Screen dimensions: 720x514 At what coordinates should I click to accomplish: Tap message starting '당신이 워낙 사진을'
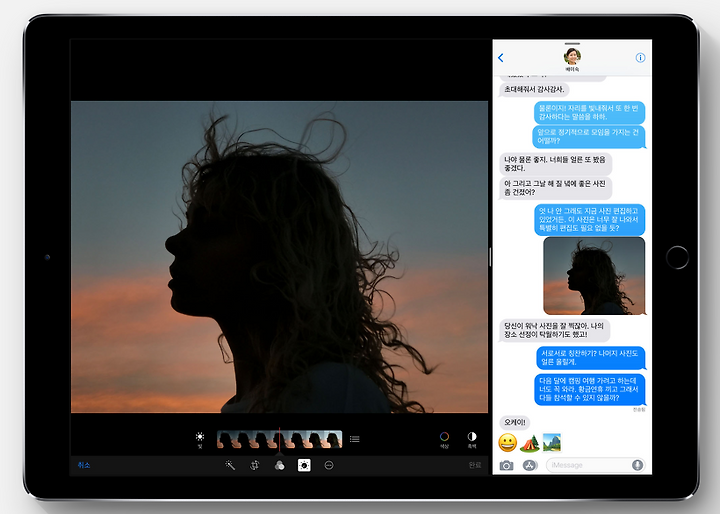tap(554, 330)
